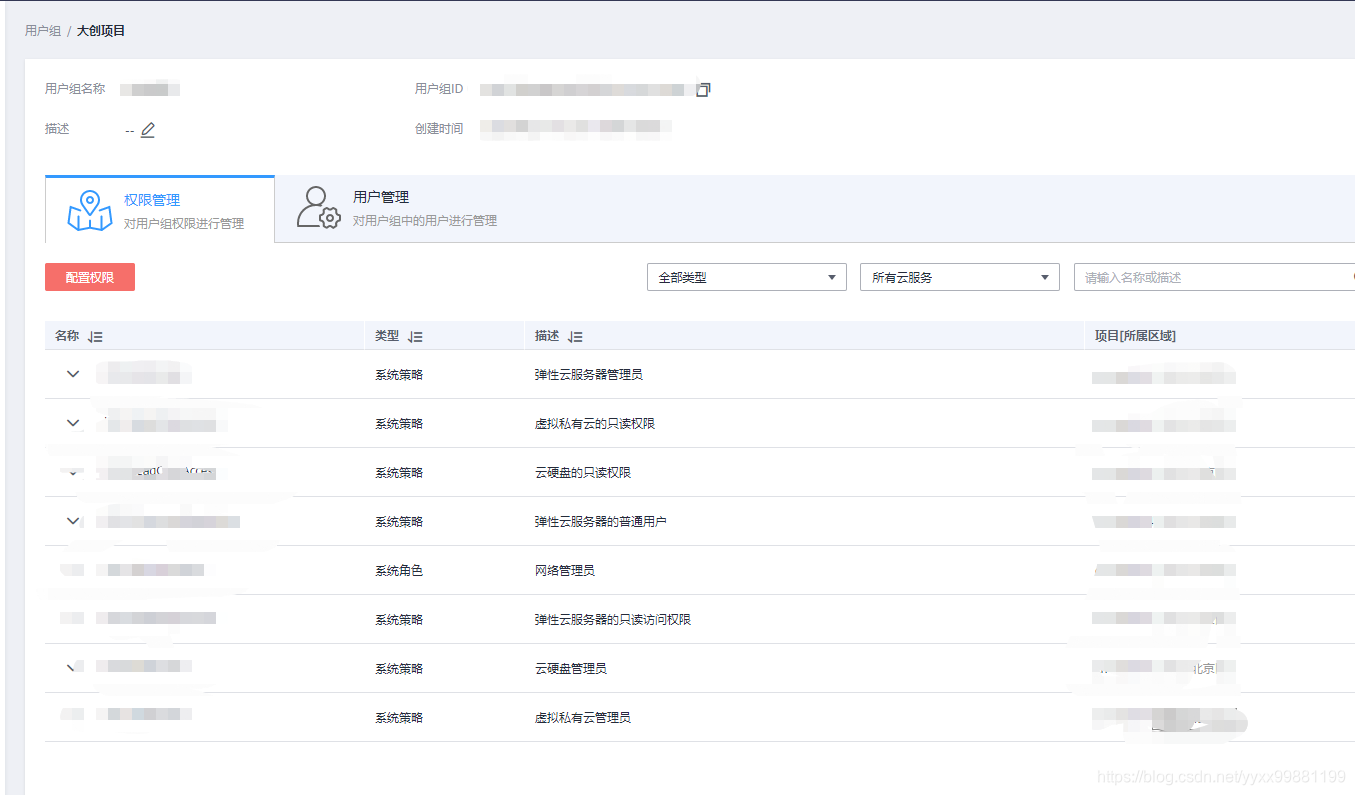Click the 配置权限 button
The width and height of the screenshot is (1355, 795).
(90, 277)
